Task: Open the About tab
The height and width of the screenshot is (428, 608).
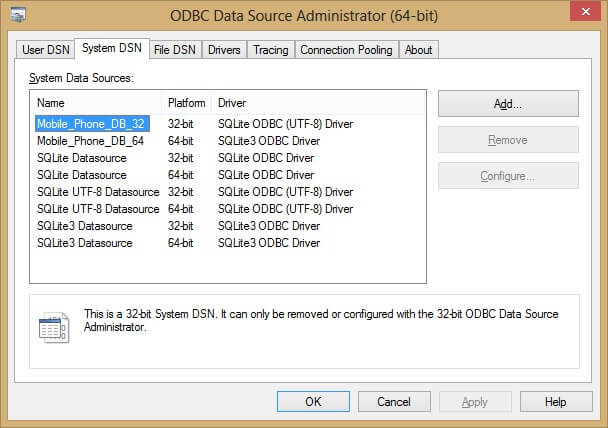Action: [x=419, y=50]
